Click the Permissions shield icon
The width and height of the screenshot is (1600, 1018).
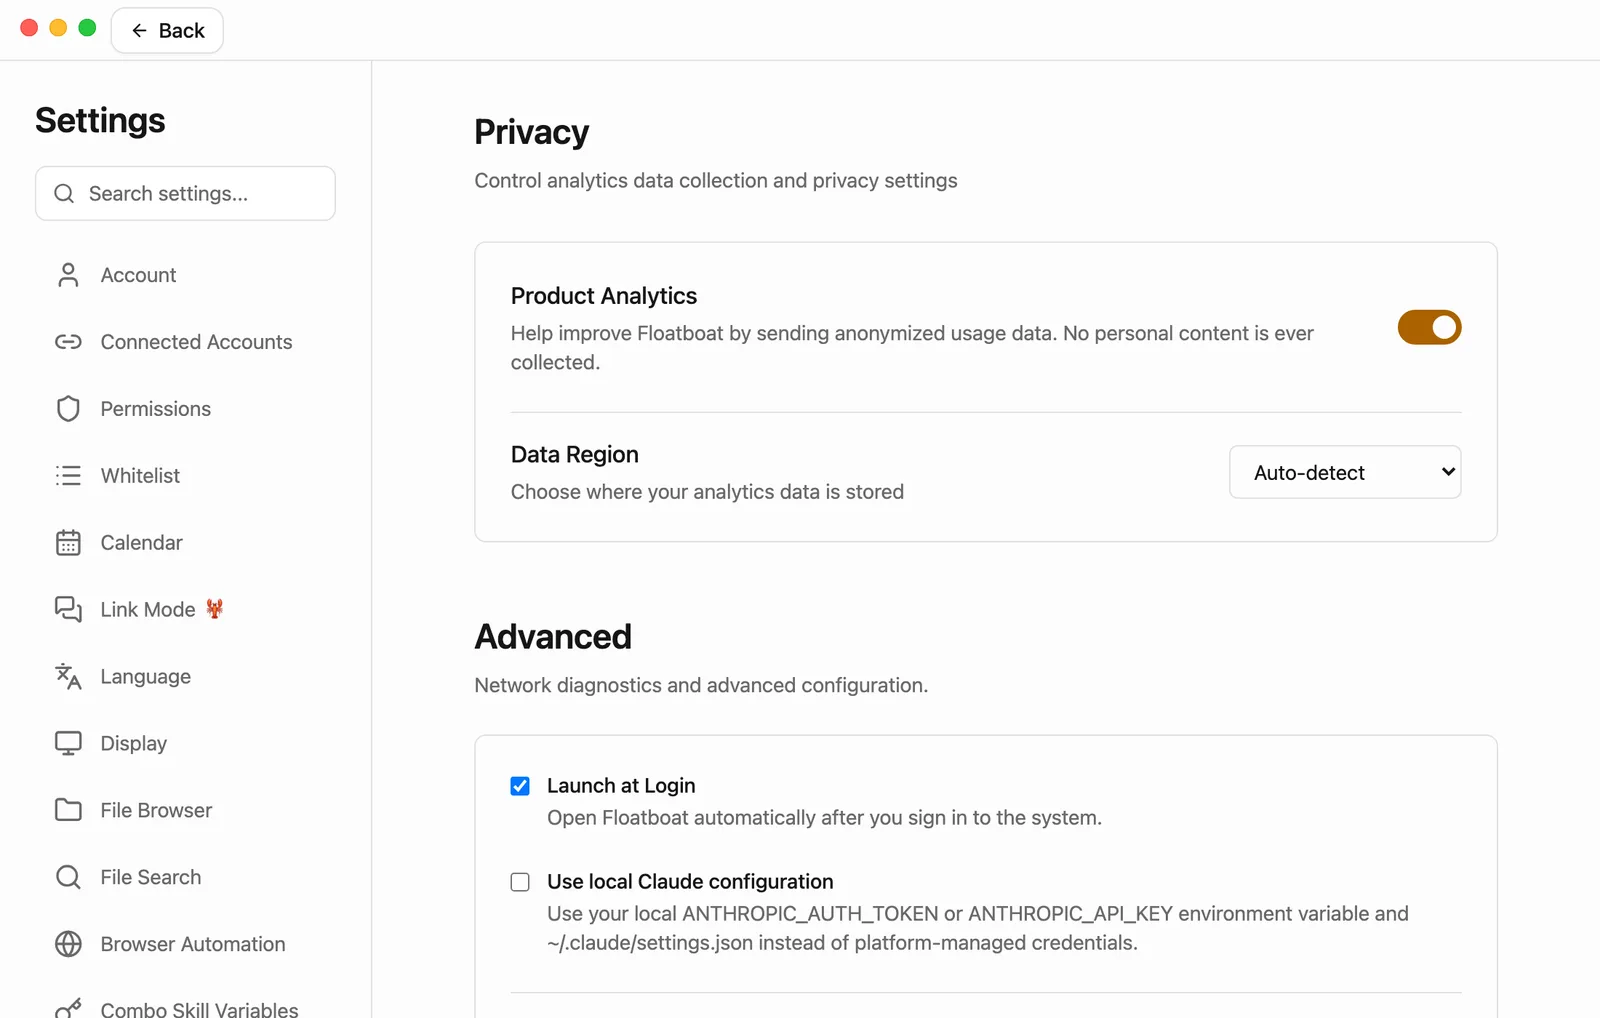click(x=68, y=409)
